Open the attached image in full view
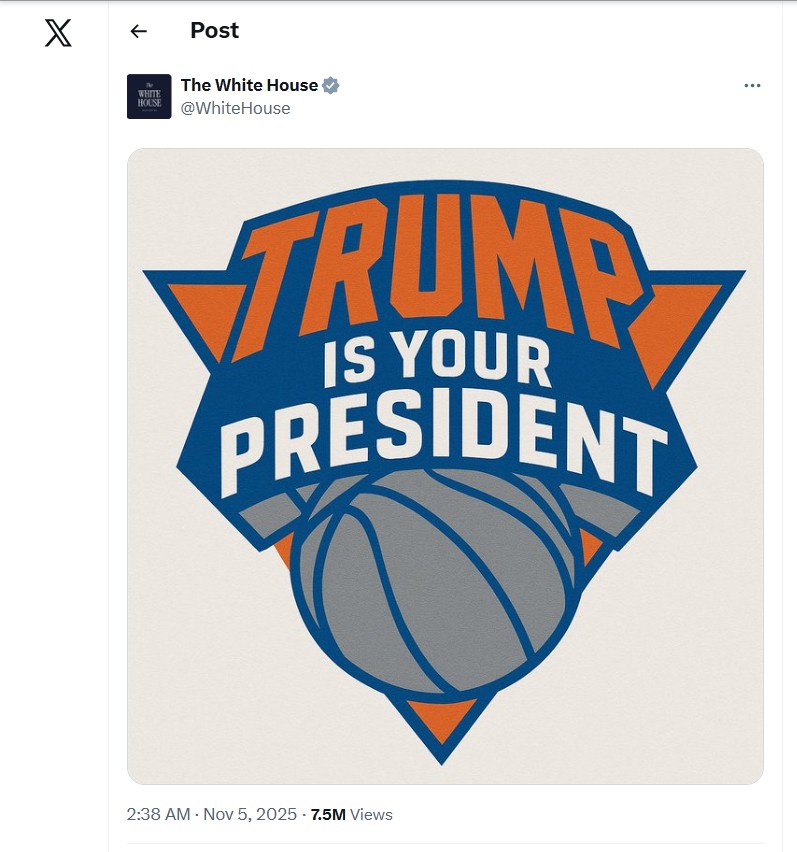The image size is (797, 852). (445, 465)
